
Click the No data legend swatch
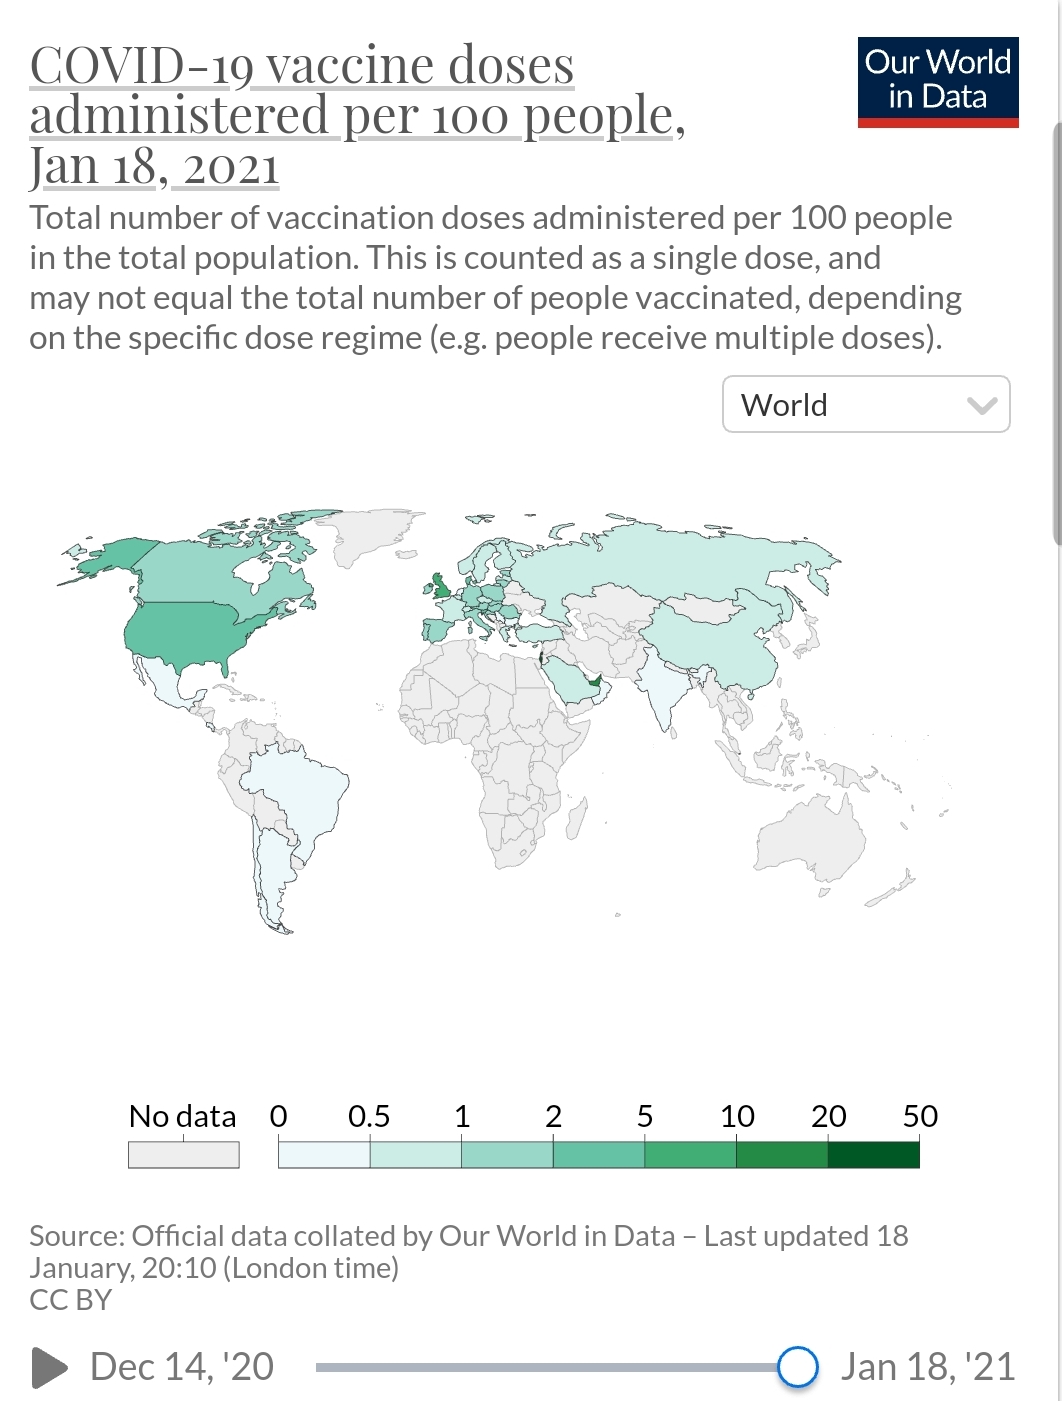(184, 1155)
